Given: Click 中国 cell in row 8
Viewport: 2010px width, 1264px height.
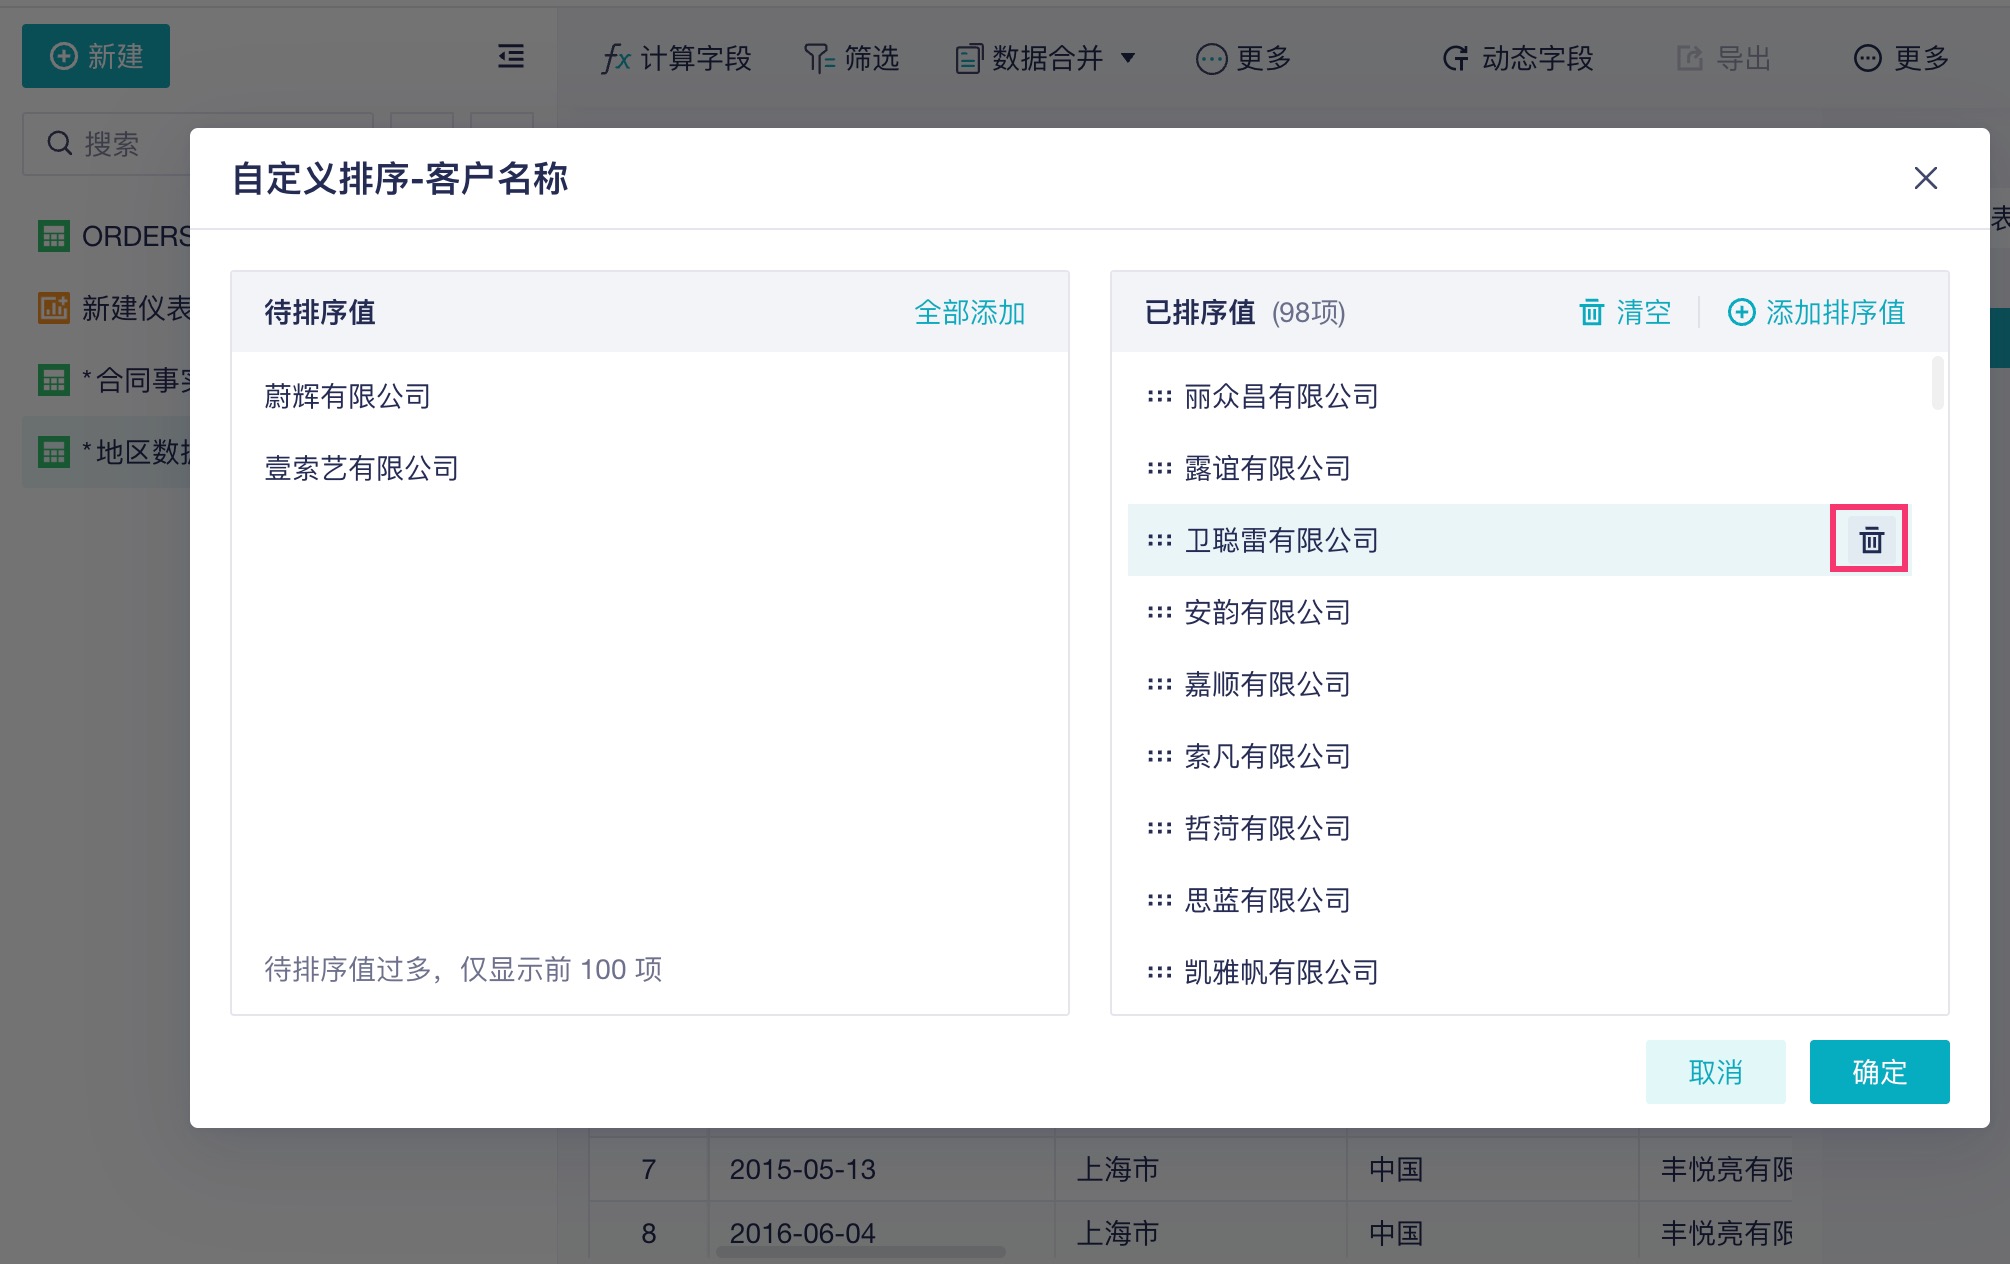Looking at the screenshot, I should tap(1492, 1233).
